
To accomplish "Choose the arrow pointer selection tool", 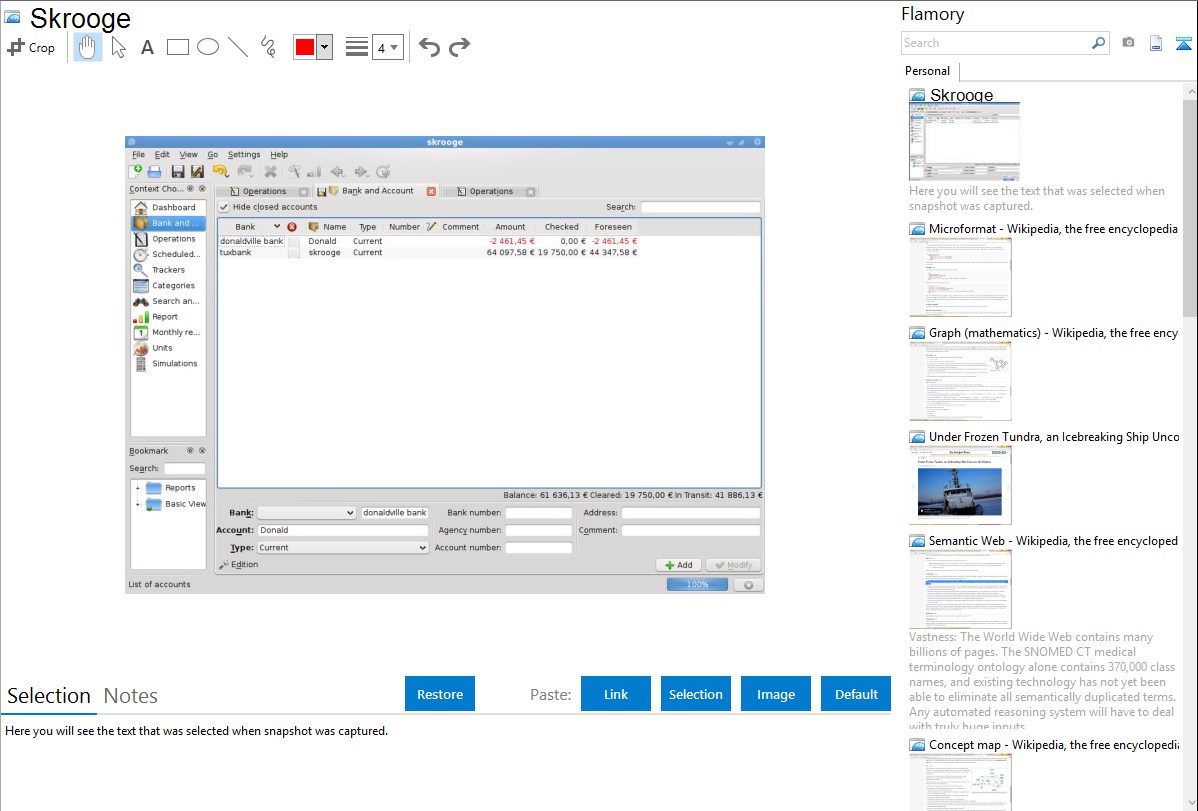I will point(118,47).
